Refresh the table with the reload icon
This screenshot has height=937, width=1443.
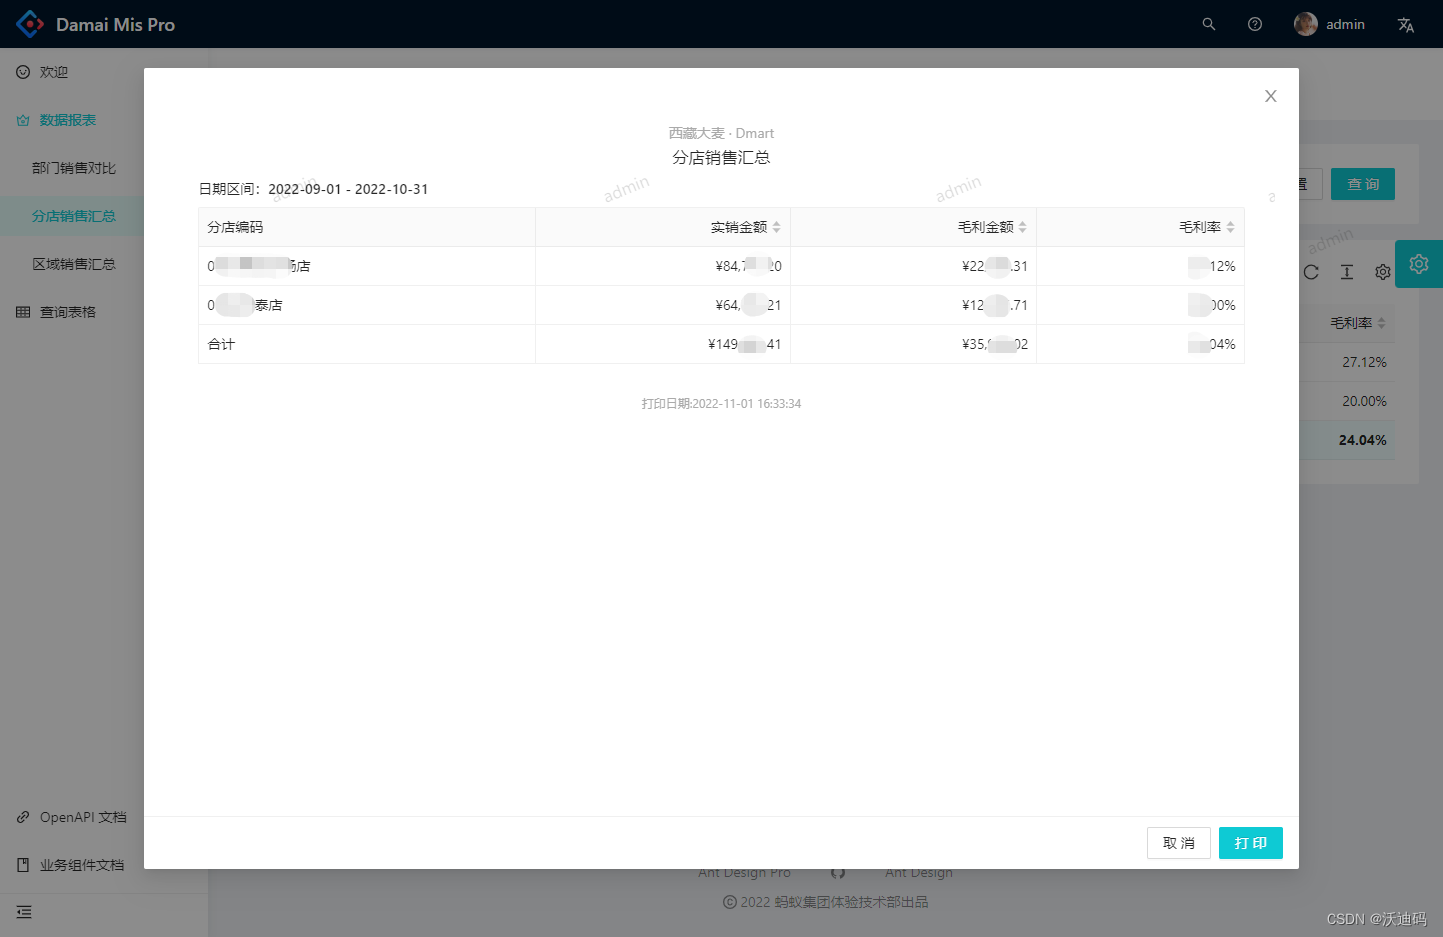click(x=1311, y=271)
